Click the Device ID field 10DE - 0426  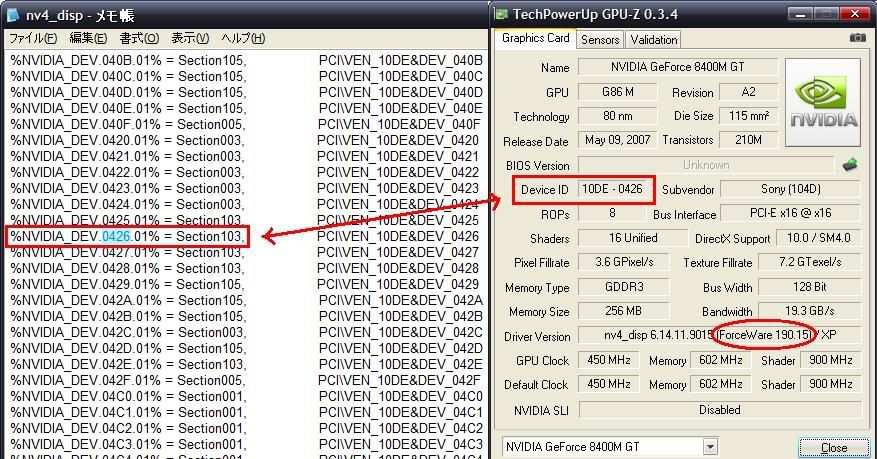coord(612,189)
